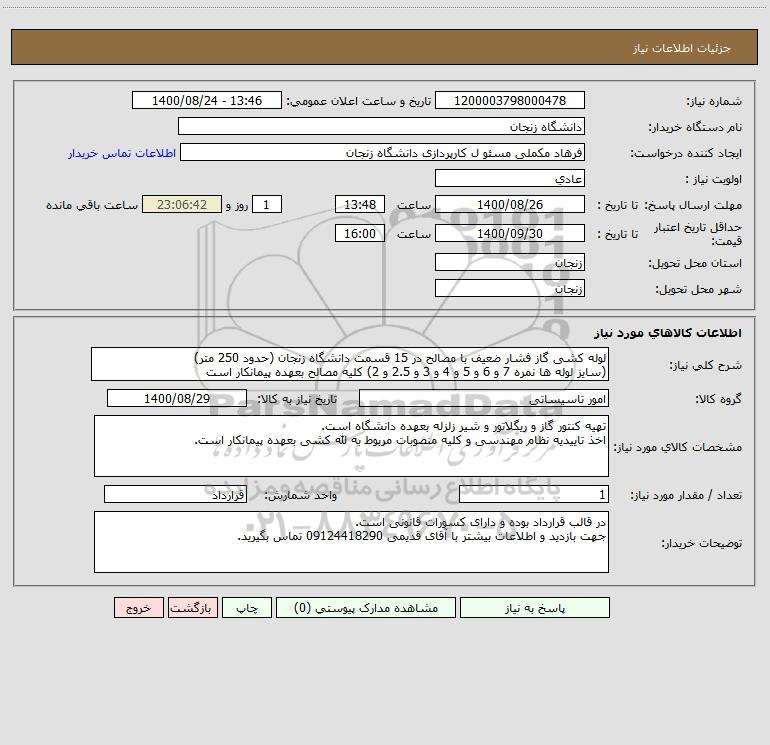The height and width of the screenshot is (745, 770).
Task: Click the label 'تاریخ و ساعت اعلان عمومی:'
Action: pyautogui.click(x=358, y=101)
